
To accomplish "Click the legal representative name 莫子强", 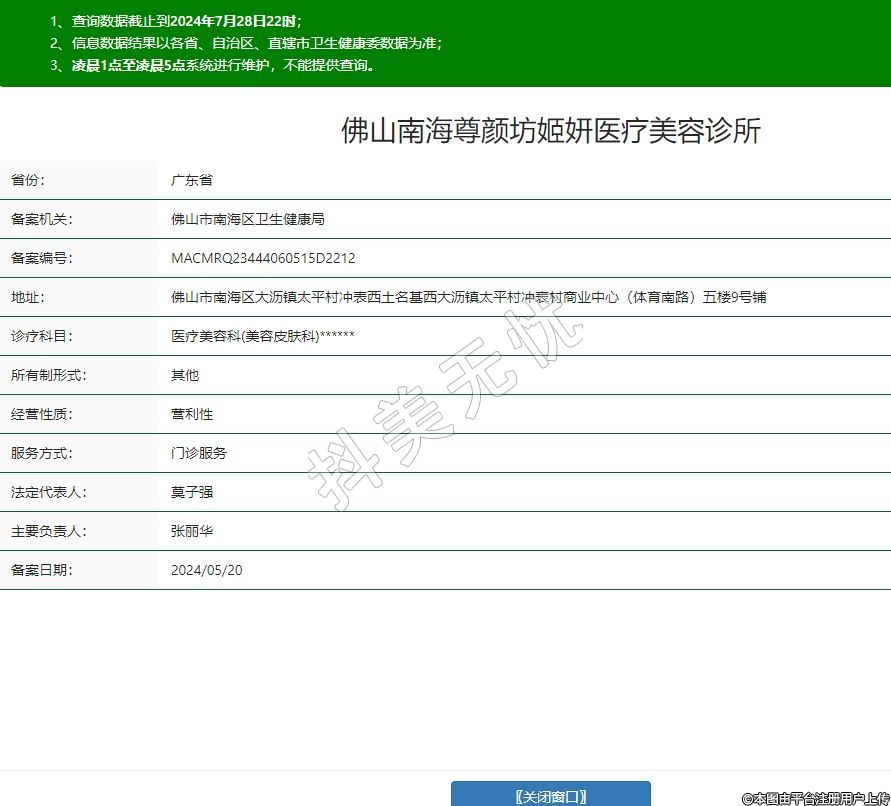I will 192,492.
